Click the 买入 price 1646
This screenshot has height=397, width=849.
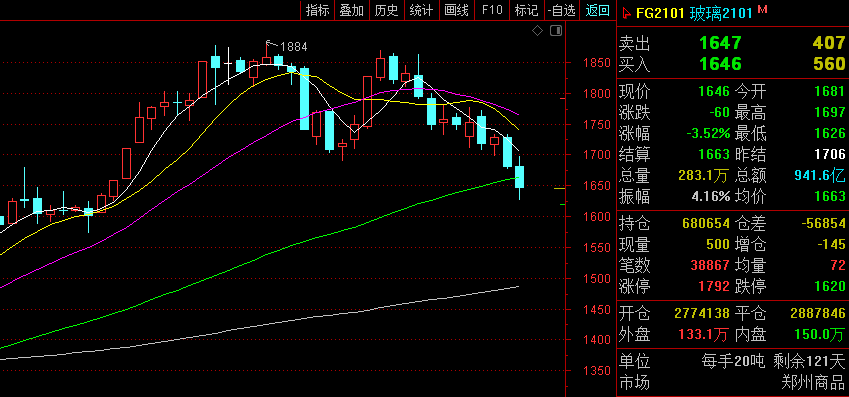coord(720,64)
